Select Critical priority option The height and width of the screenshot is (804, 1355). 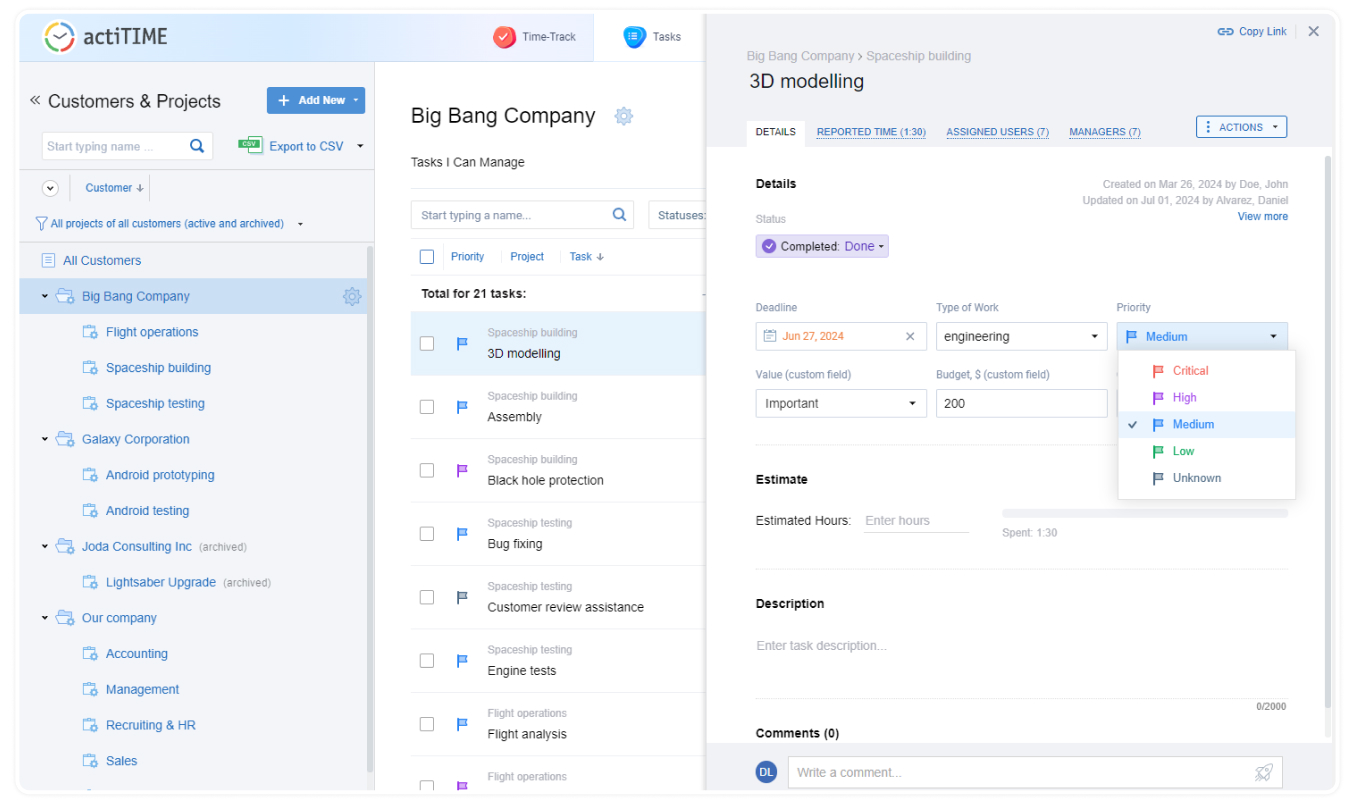pyautogui.click(x=1206, y=370)
